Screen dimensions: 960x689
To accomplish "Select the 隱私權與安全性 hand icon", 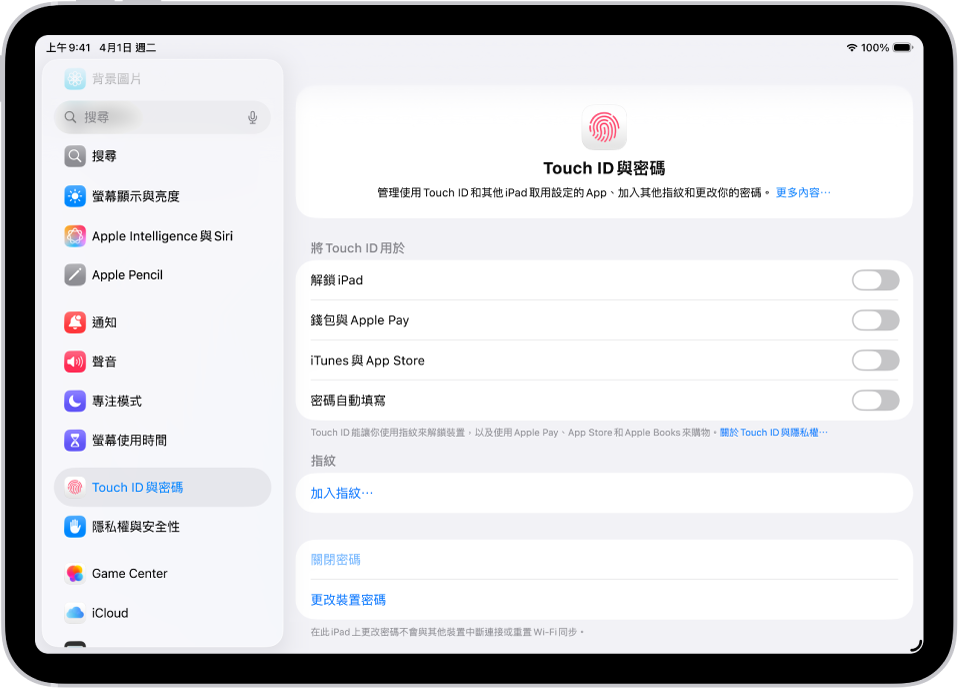I will point(75,526).
